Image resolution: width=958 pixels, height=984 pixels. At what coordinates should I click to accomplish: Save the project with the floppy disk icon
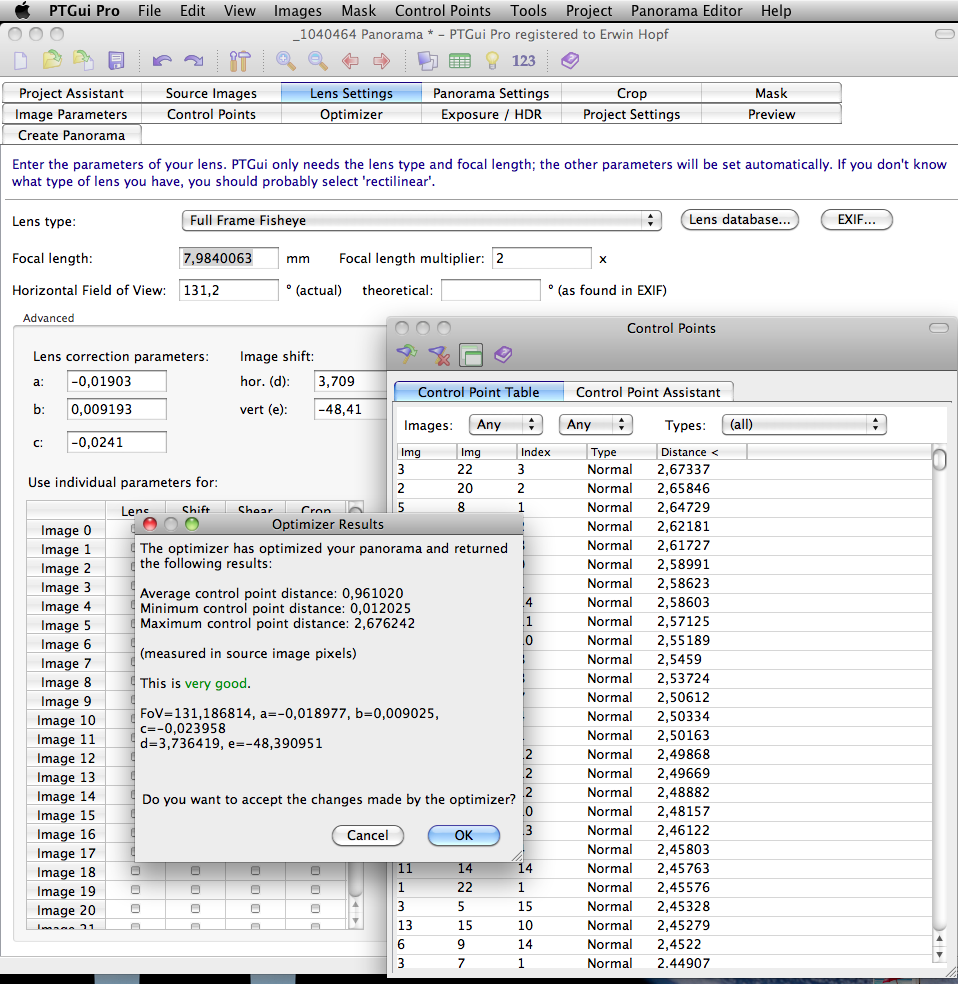(116, 60)
